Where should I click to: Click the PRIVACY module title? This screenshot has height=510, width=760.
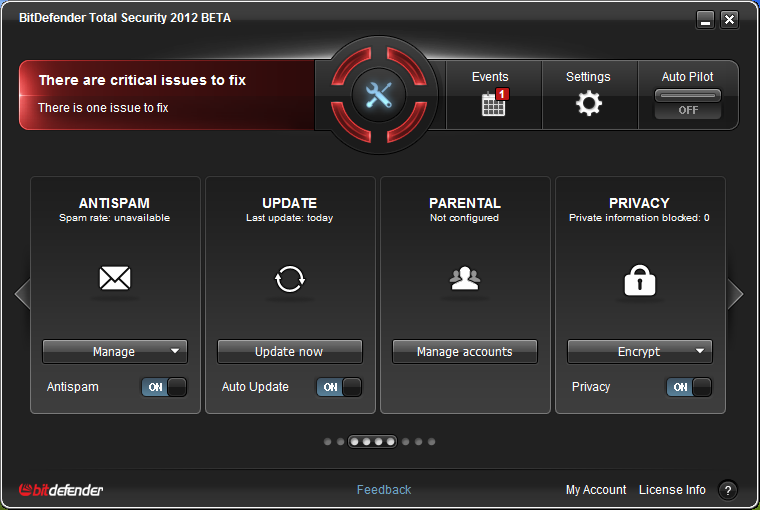[x=639, y=203]
